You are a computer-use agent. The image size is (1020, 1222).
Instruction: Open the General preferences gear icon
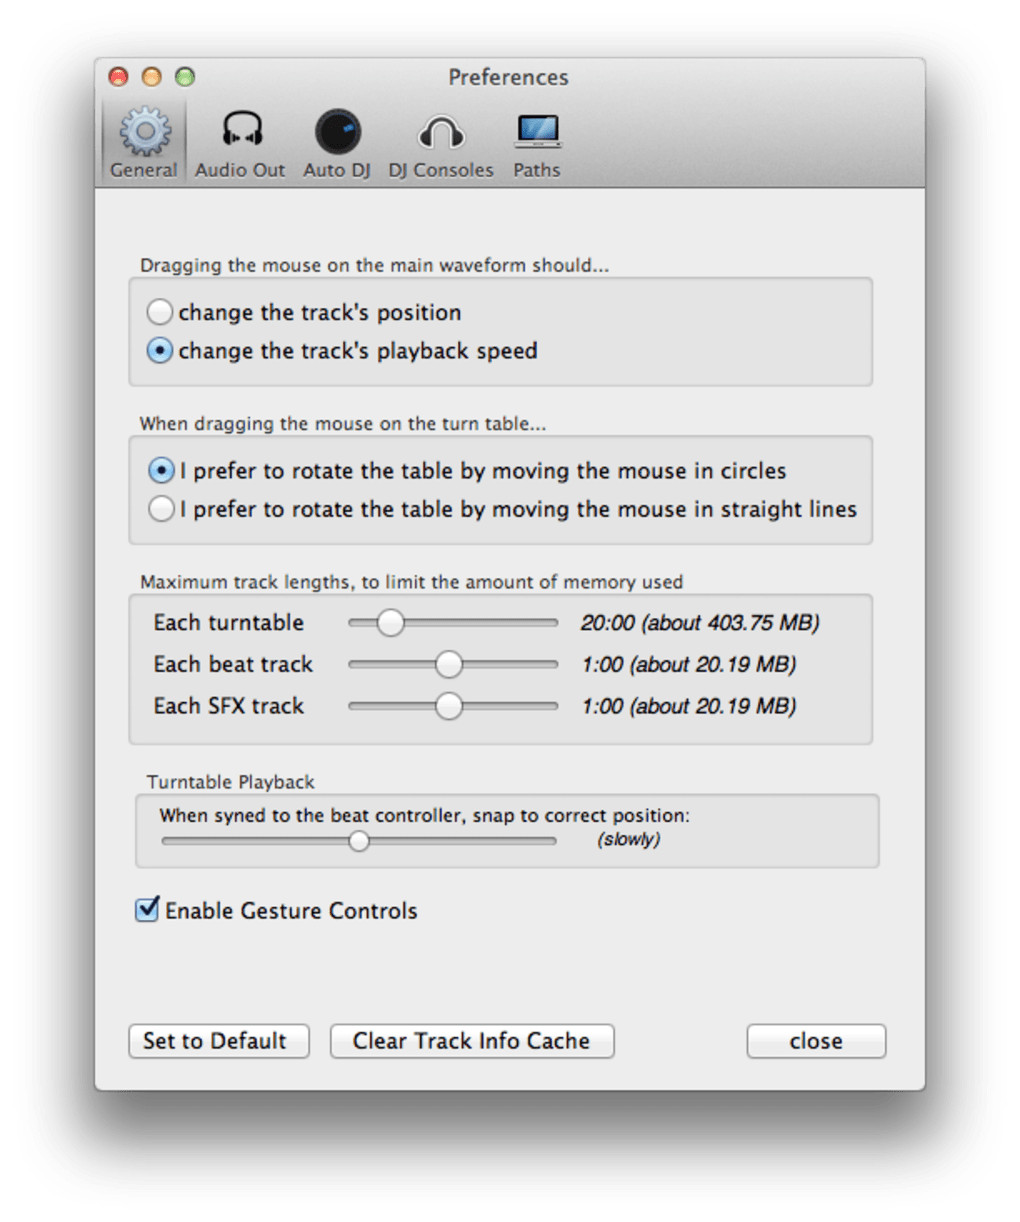tap(145, 131)
